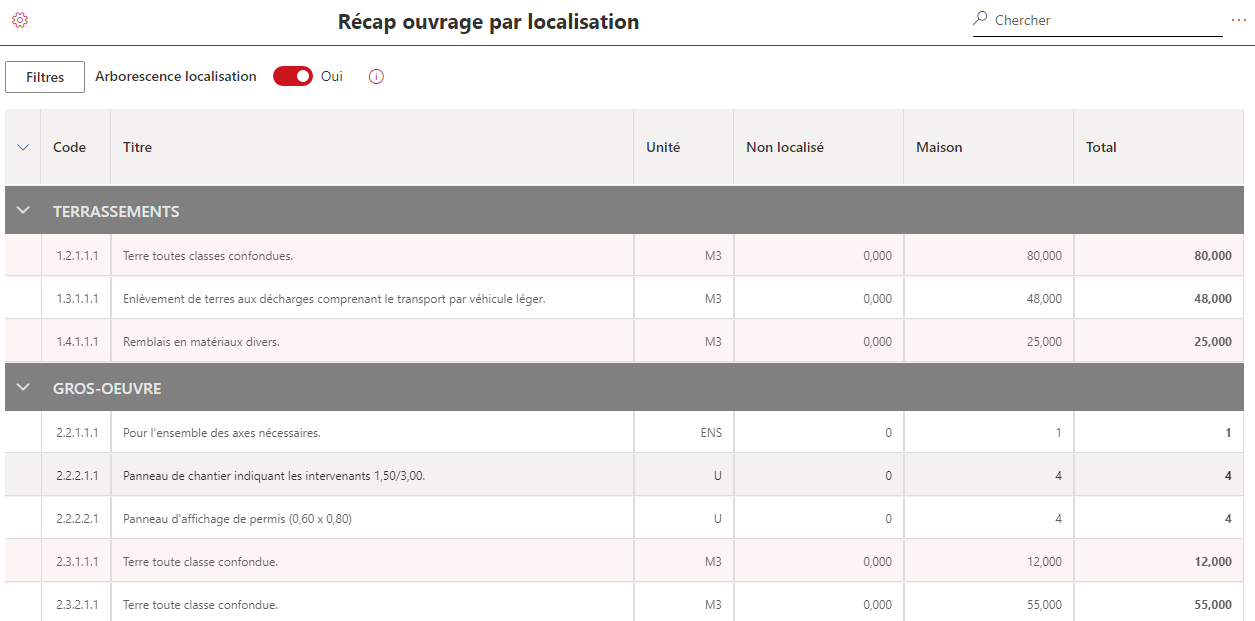The image size is (1255, 621).
Task: Open the Filtres button
Action: (45, 77)
